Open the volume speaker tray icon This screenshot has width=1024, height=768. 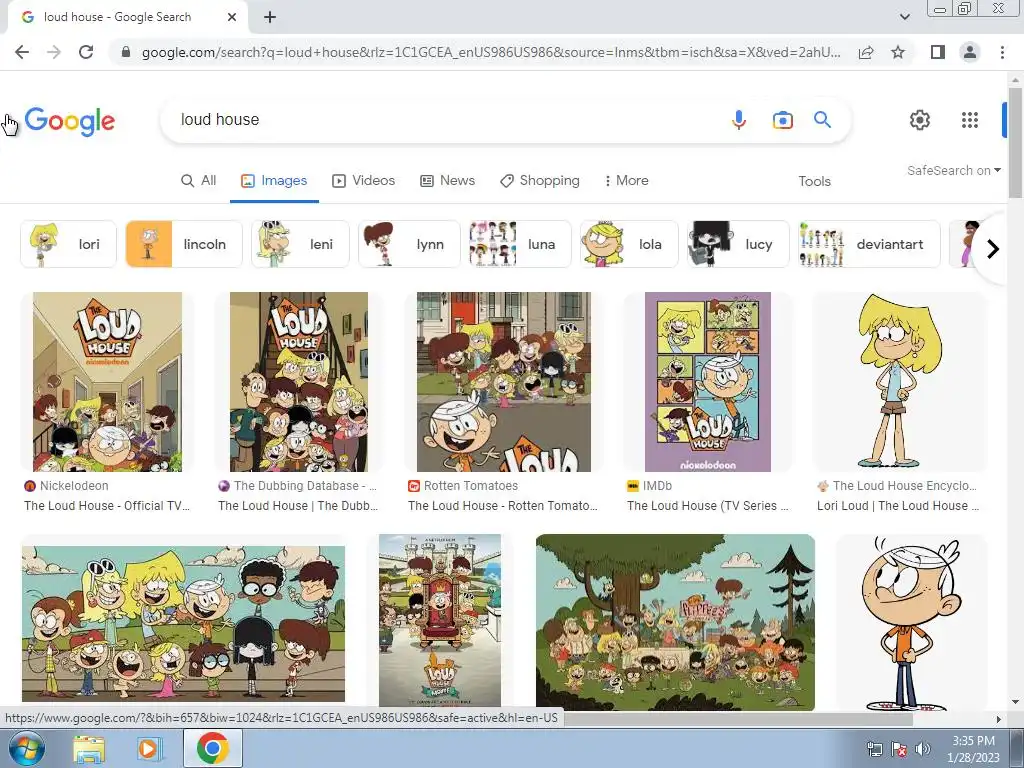(x=923, y=749)
